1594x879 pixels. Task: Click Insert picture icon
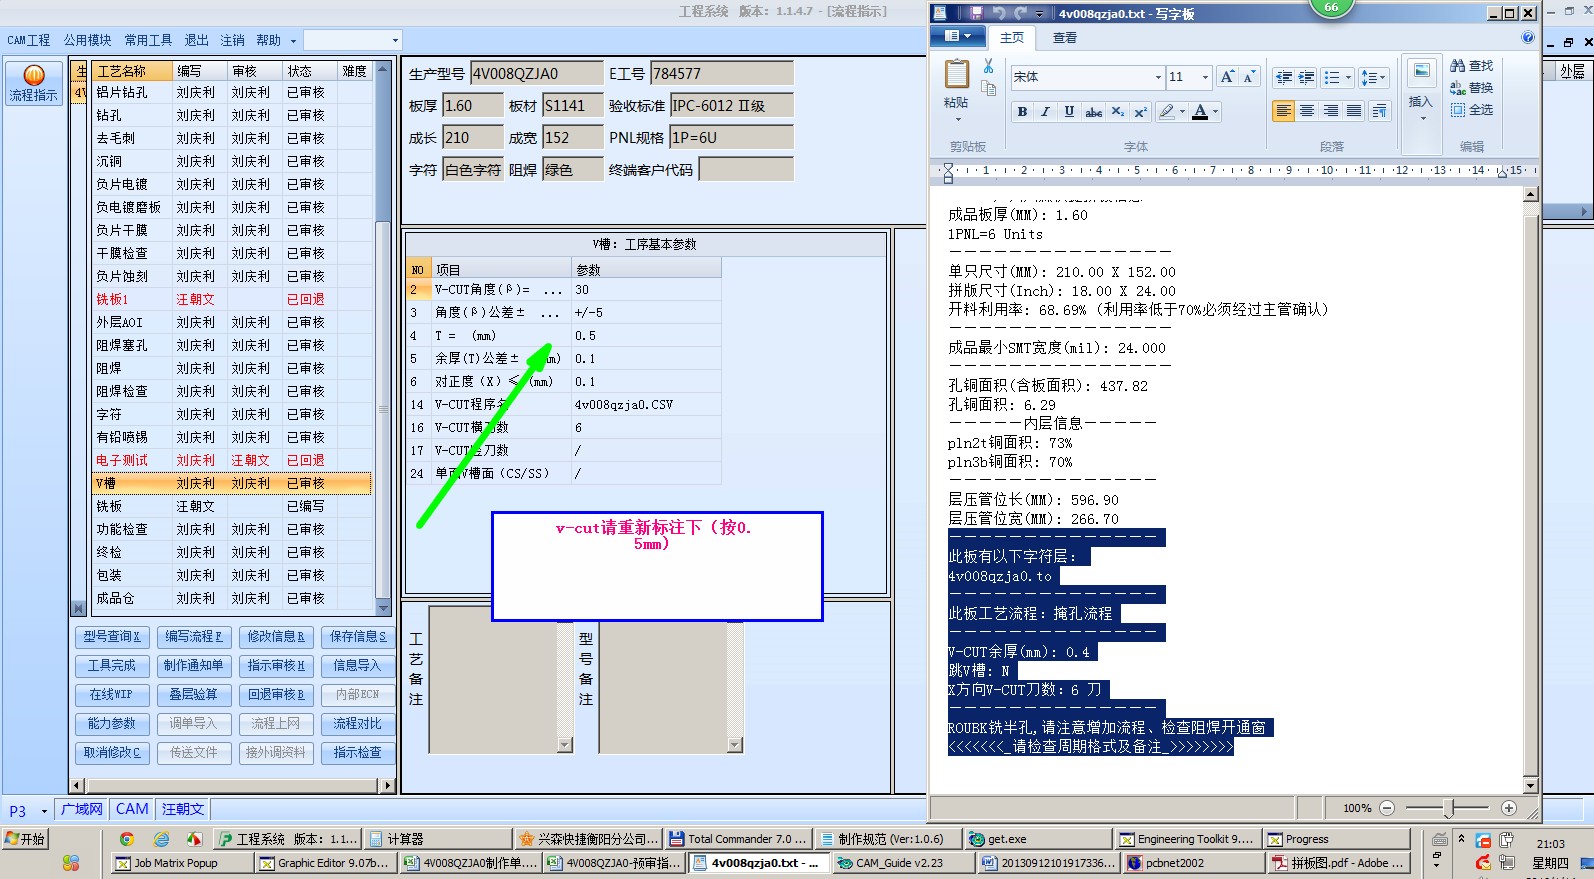click(x=1420, y=73)
